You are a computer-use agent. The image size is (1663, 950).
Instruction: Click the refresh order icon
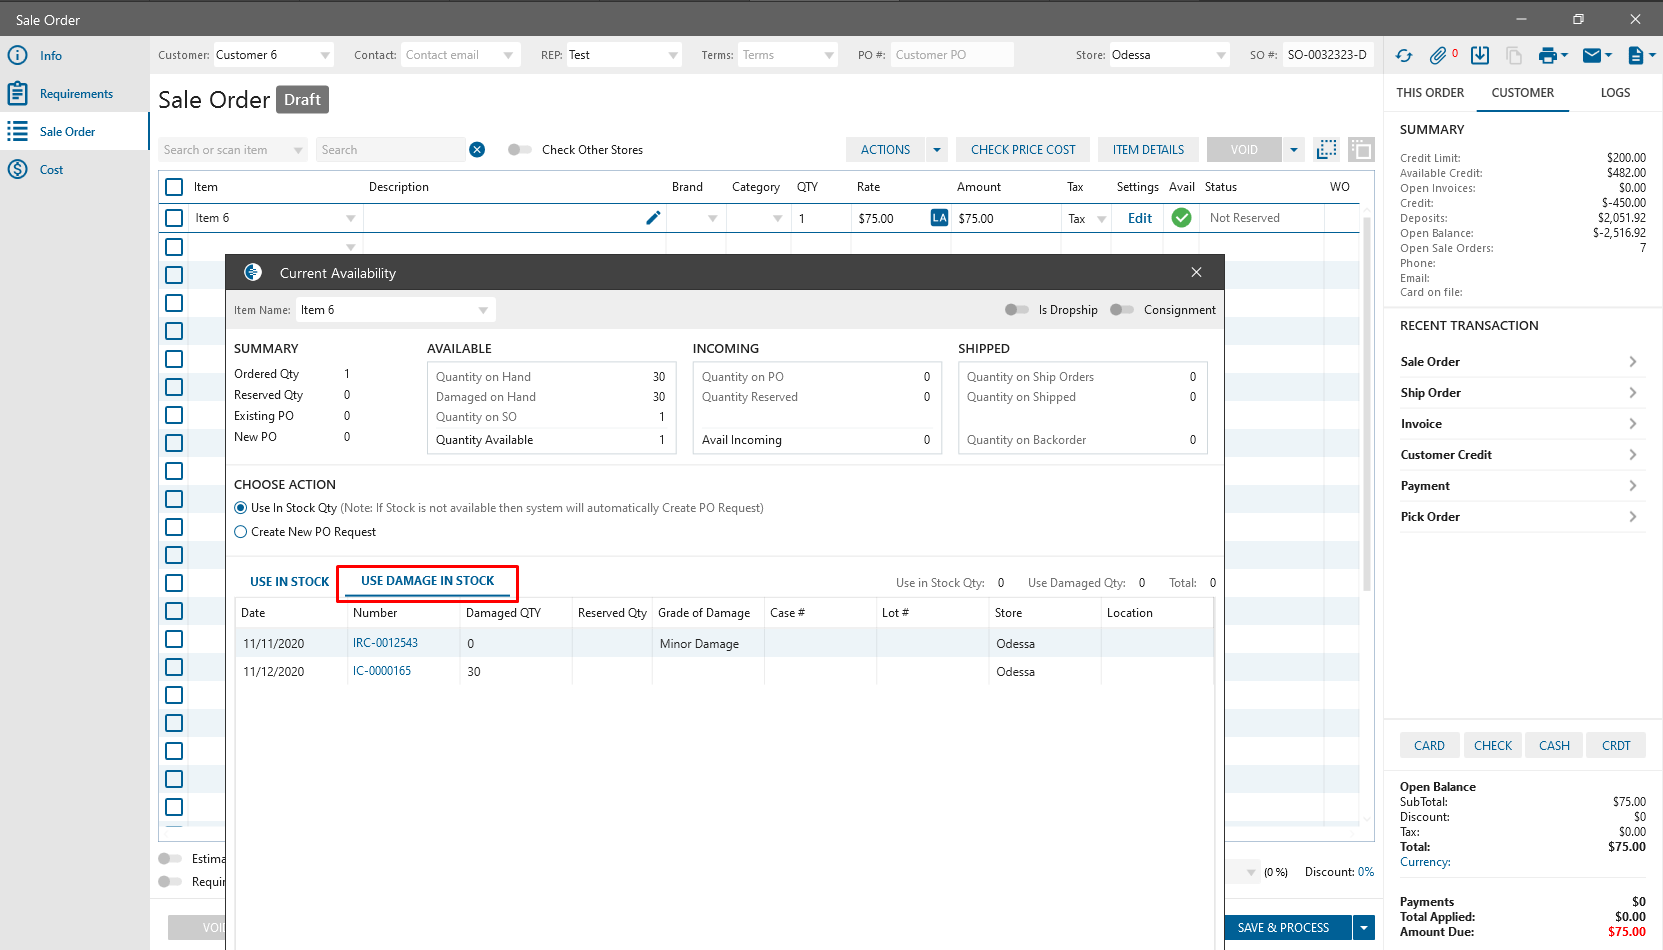click(x=1404, y=56)
